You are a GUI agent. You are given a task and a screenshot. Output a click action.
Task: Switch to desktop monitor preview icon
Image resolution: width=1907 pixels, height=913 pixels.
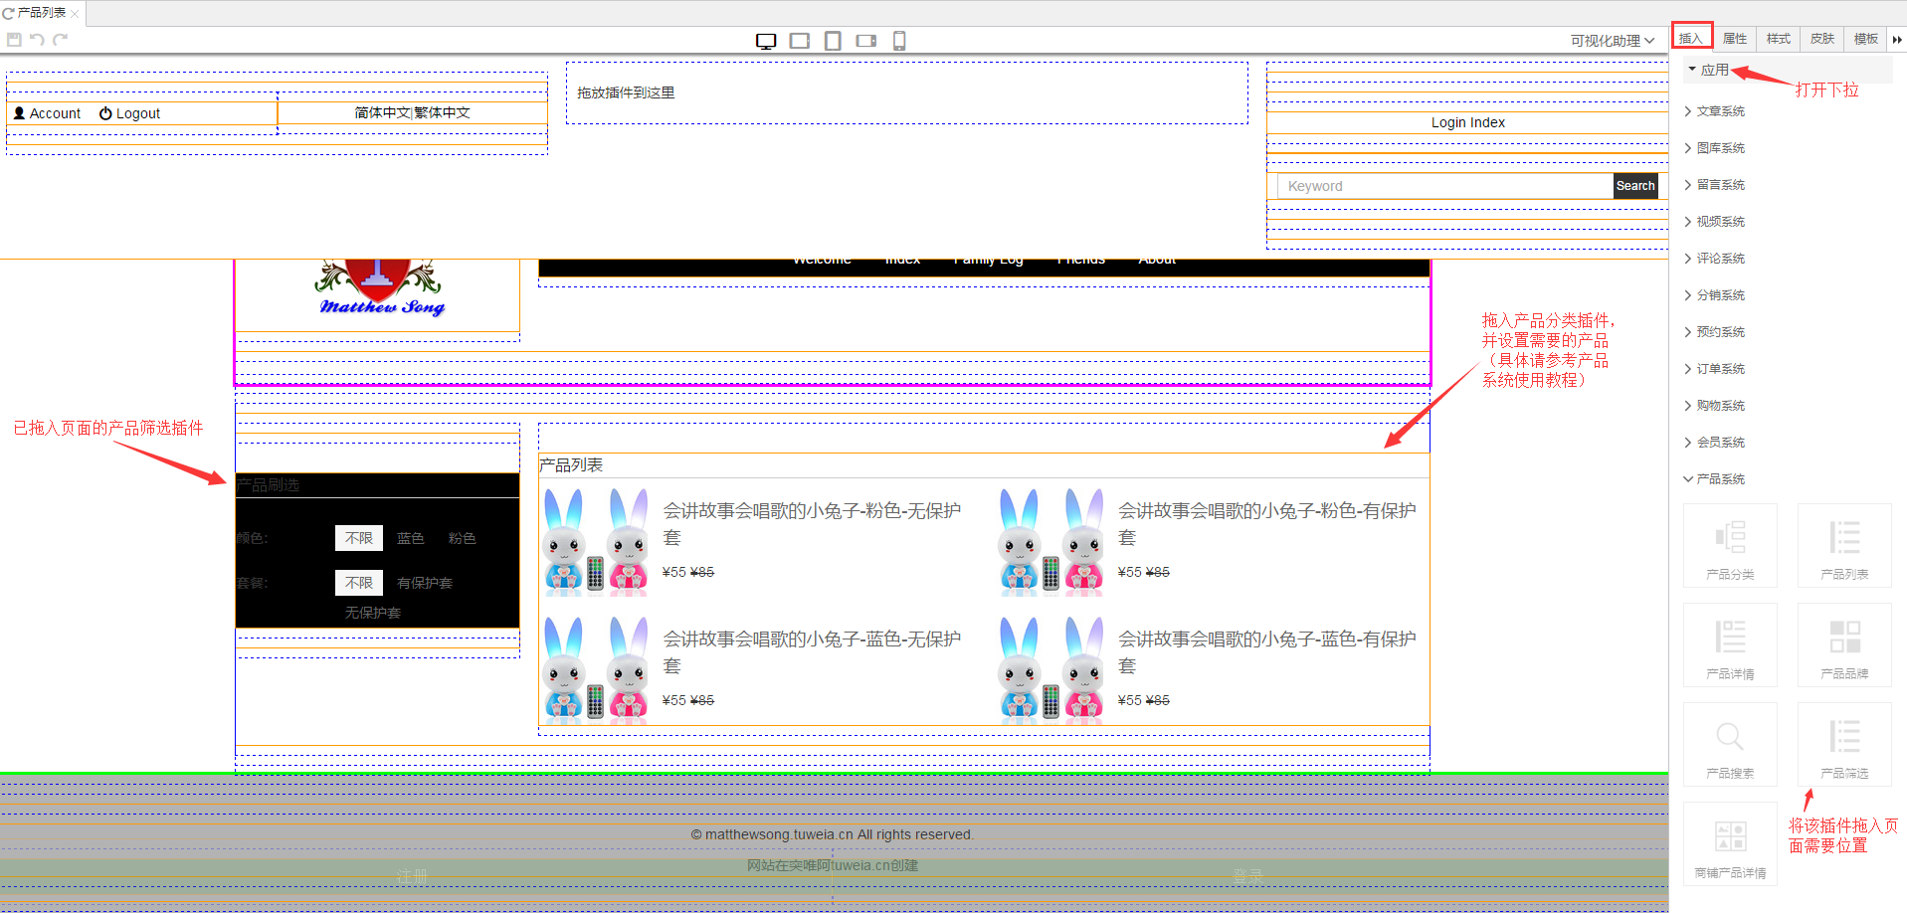point(766,41)
